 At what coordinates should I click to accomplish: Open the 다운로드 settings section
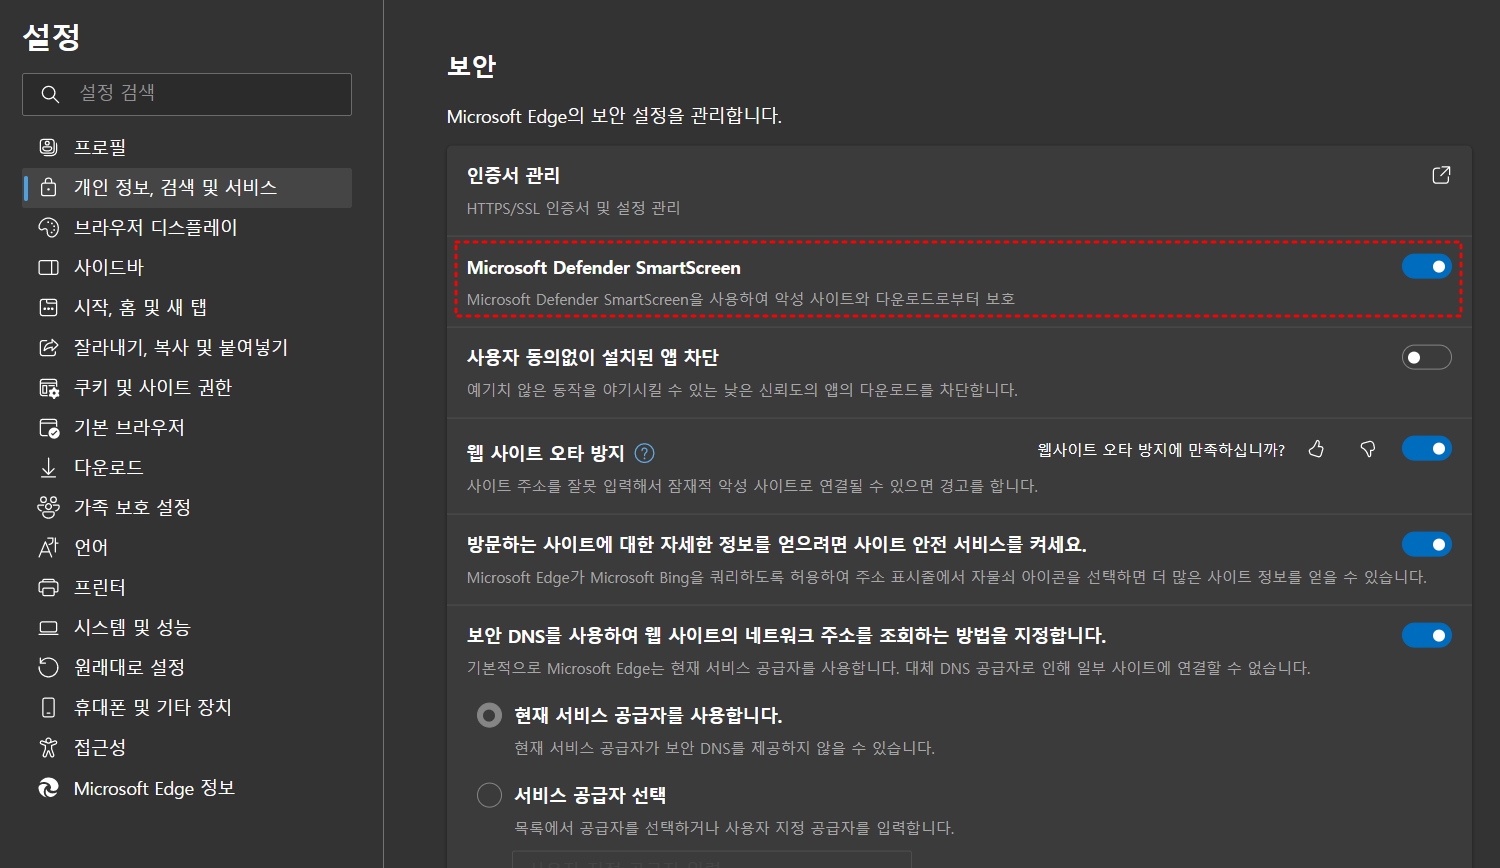[187, 467]
